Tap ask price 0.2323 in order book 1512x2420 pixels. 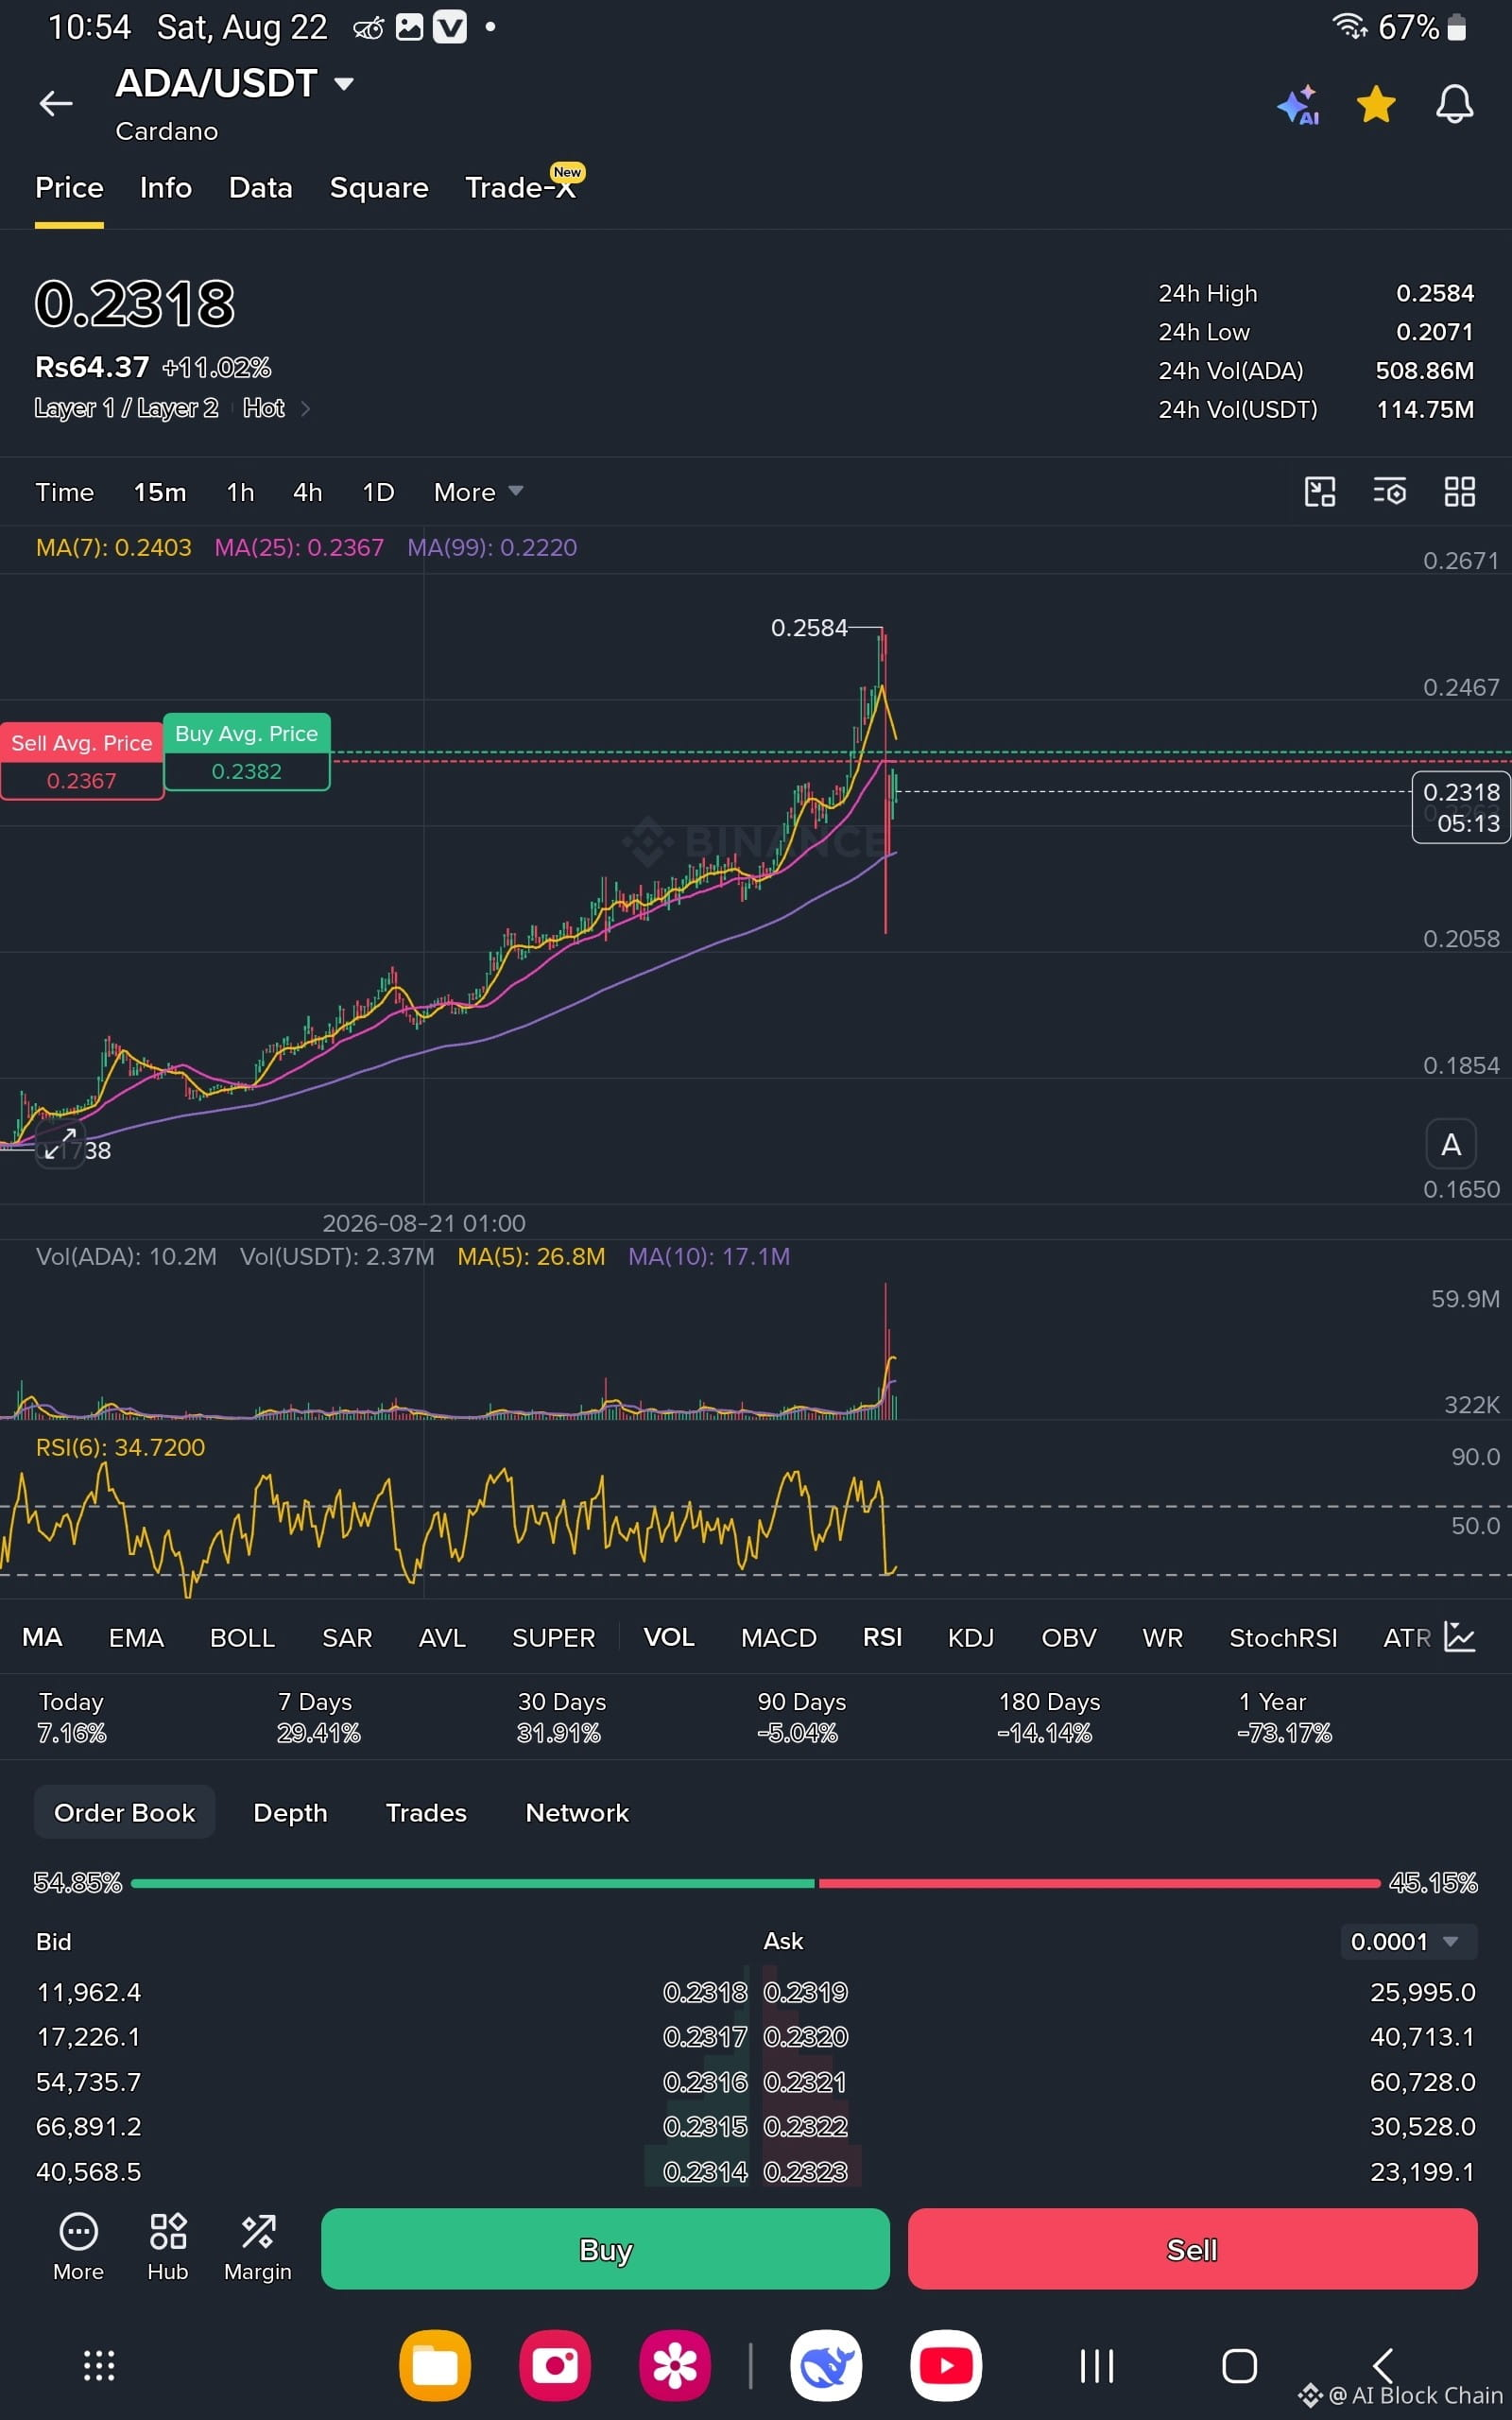point(805,2172)
